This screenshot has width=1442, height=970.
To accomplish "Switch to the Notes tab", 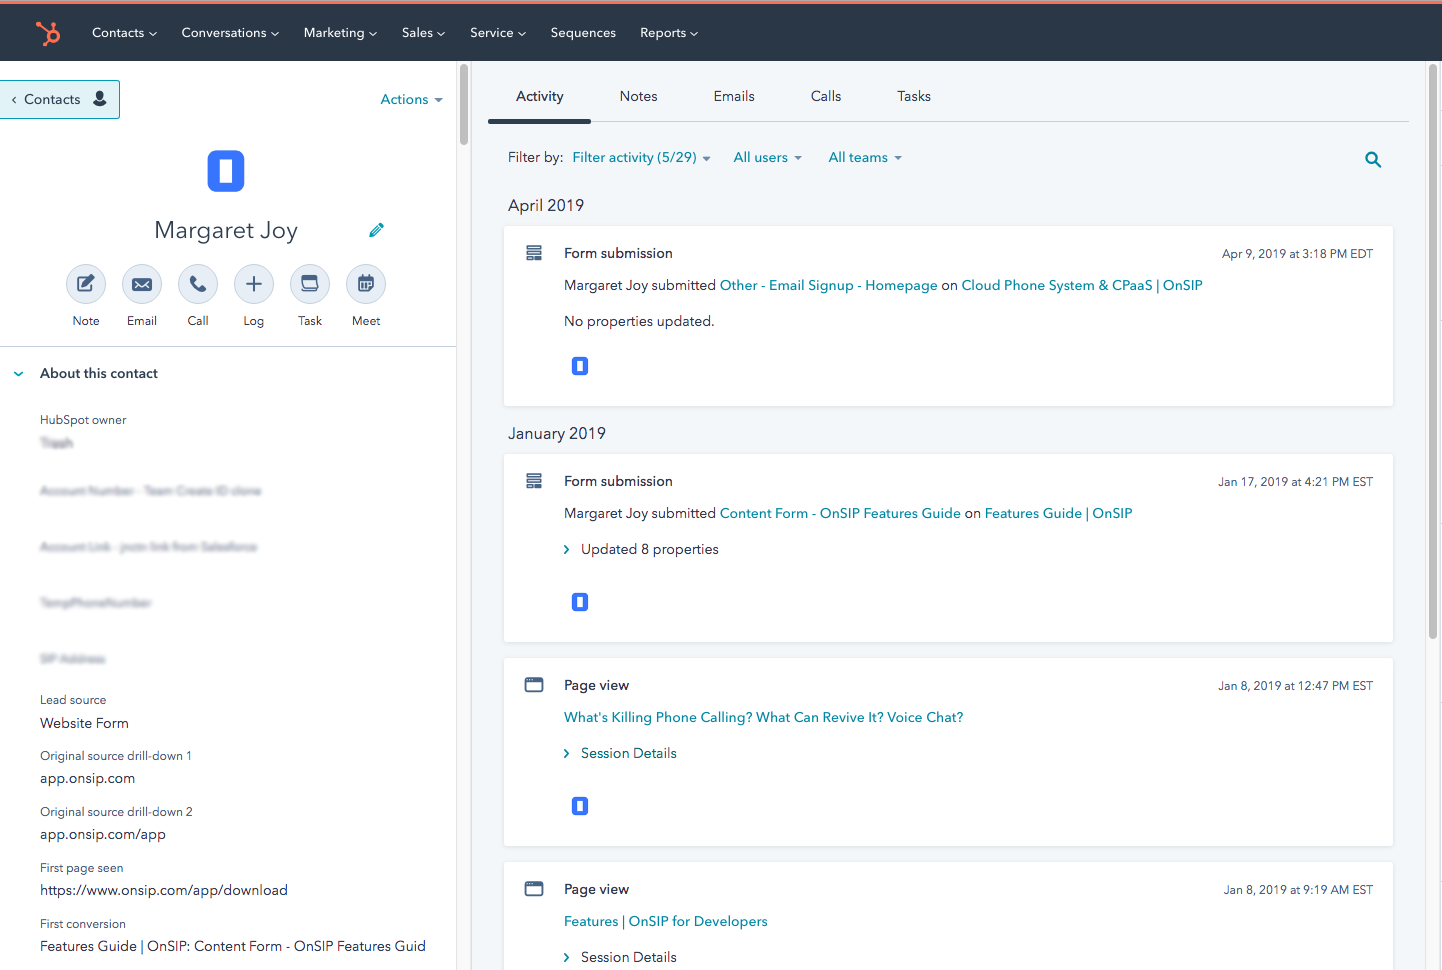I will coord(638,97).
